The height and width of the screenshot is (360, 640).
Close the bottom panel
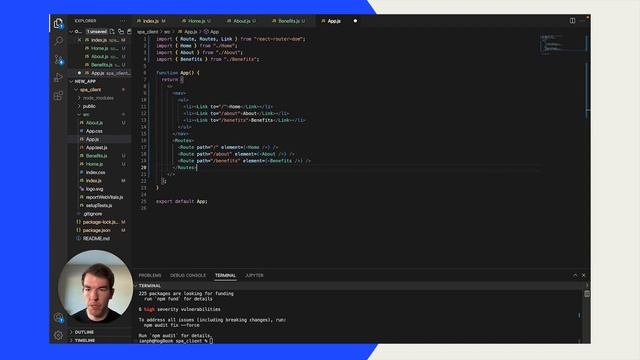[x=583, y=276]
